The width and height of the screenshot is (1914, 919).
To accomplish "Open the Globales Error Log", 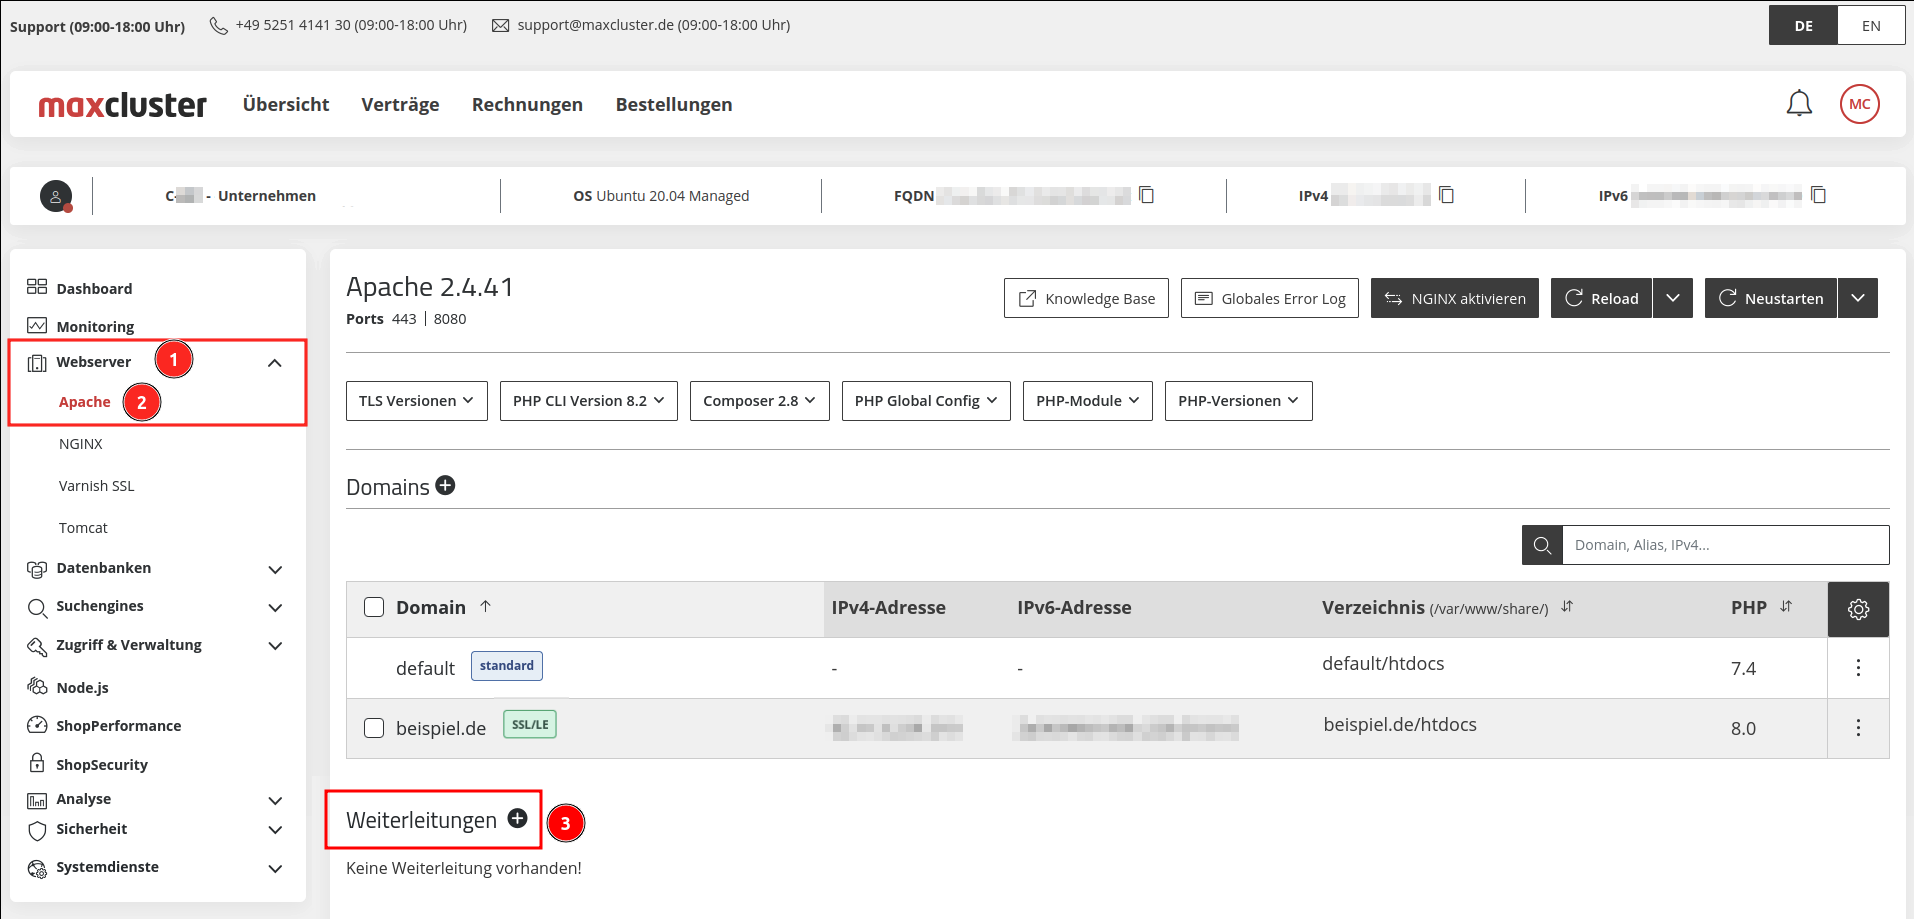I will coord(1270,298).
